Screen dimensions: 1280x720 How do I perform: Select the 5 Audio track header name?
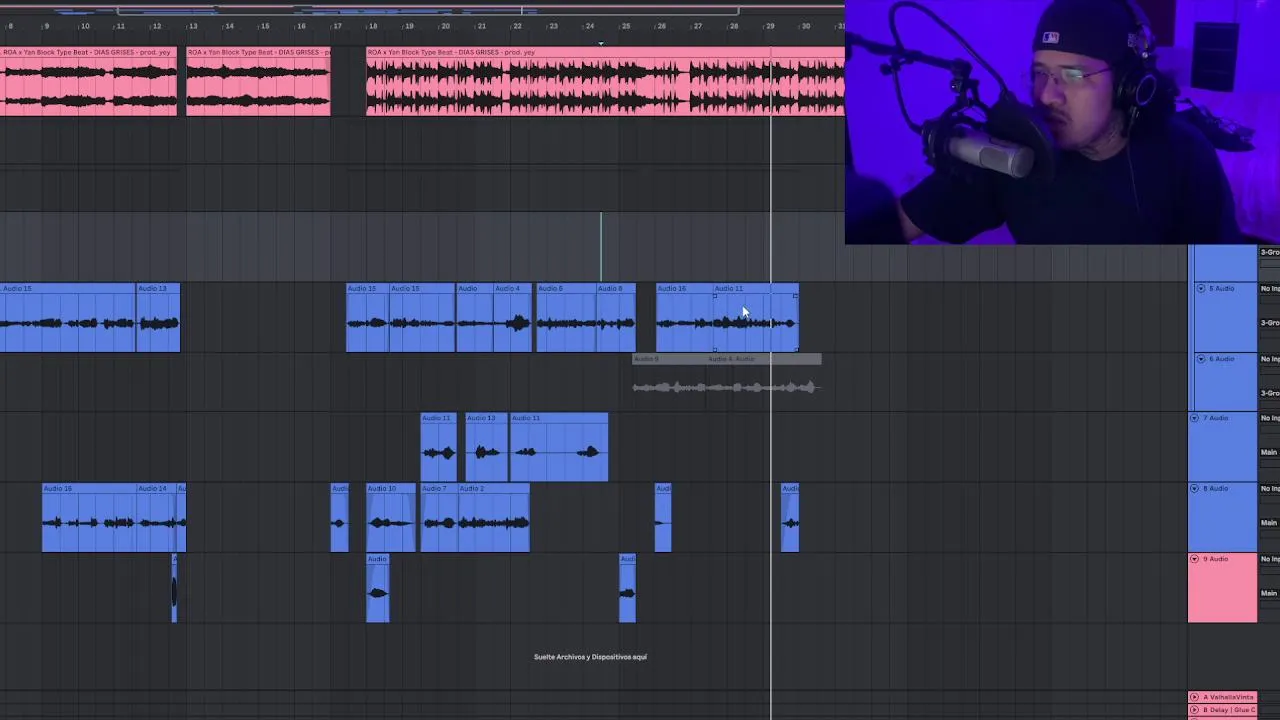click(1223, 288)
